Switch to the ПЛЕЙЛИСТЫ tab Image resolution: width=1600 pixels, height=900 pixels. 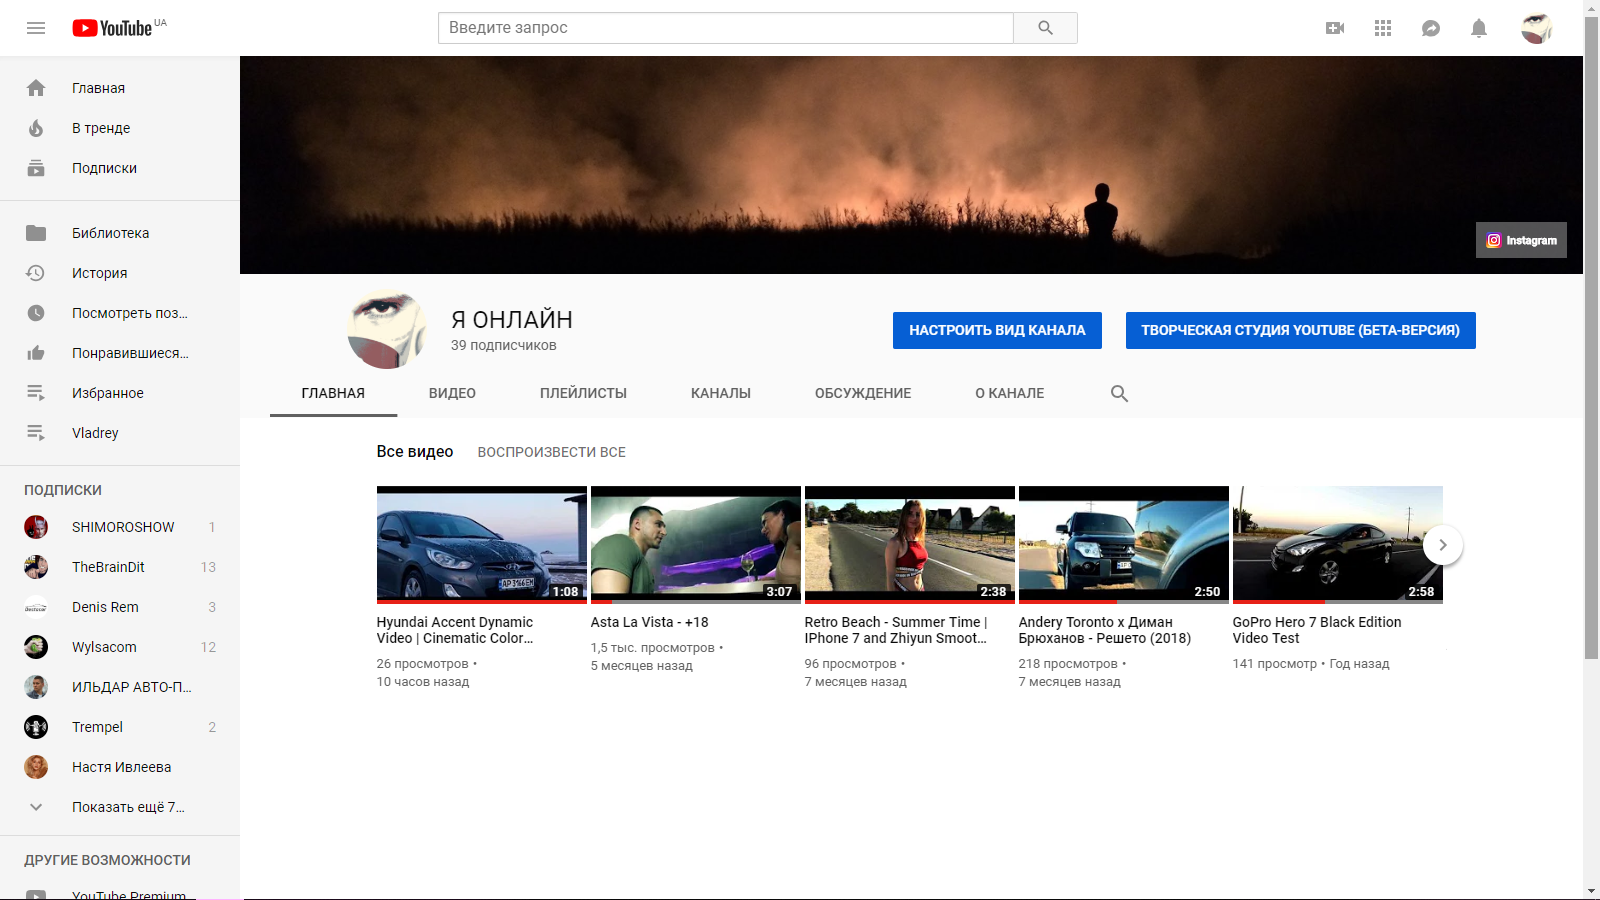pyautogui.click(x=583, y=393)
